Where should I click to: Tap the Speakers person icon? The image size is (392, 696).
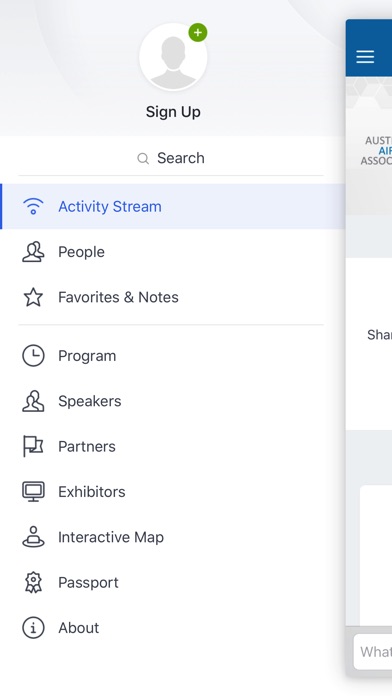click(x=33, y=401)
